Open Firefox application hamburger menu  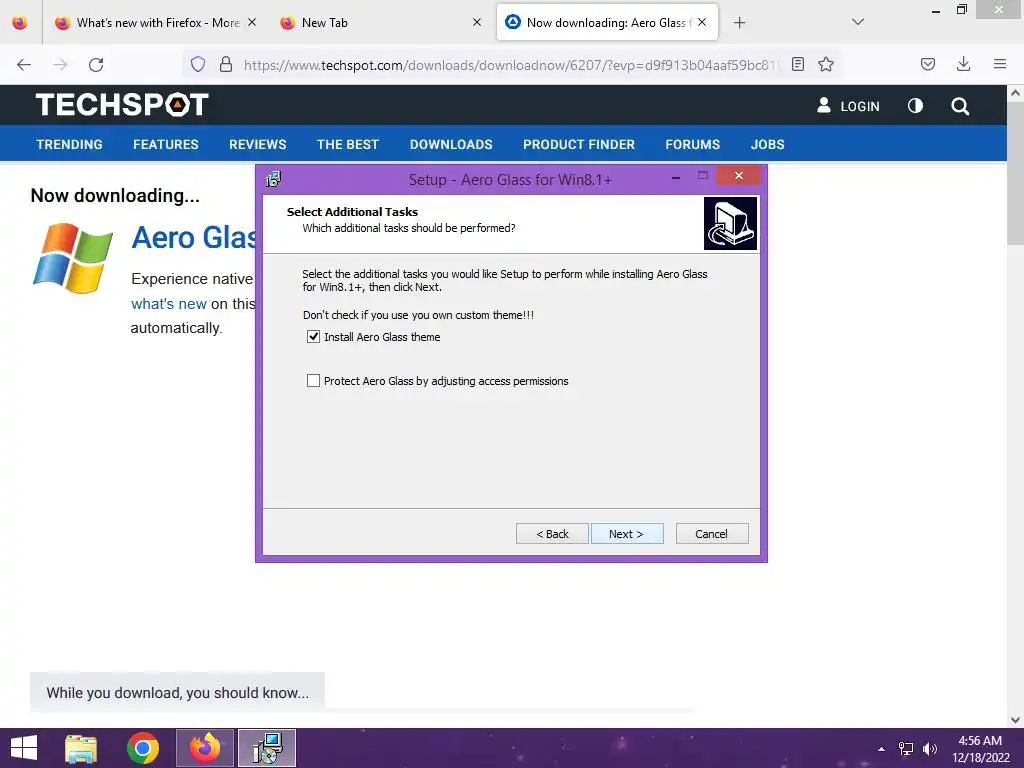(1000, 64)
